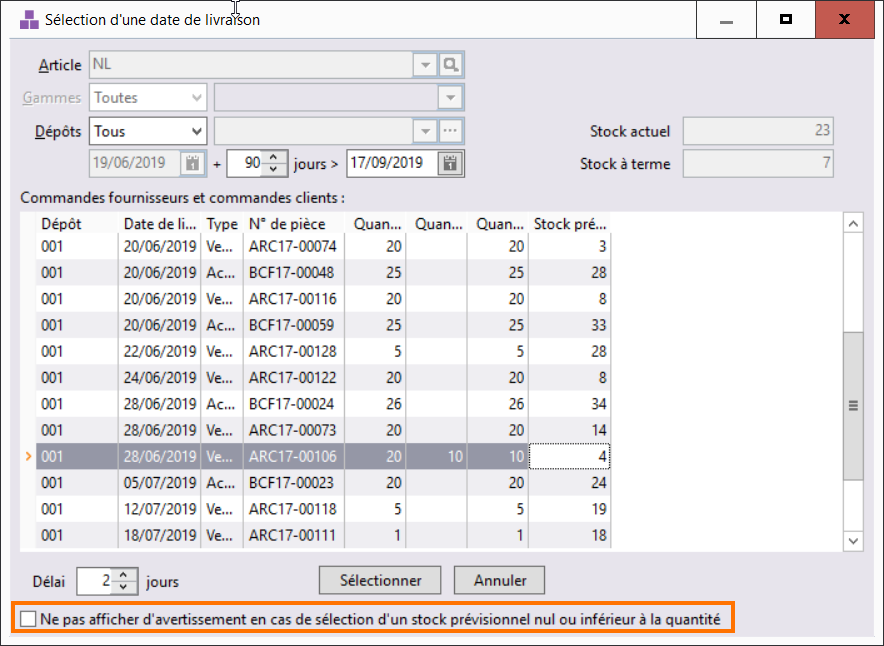Click the Sélectionner button
The width and height of the screenshot is (884, 646).
380,580
